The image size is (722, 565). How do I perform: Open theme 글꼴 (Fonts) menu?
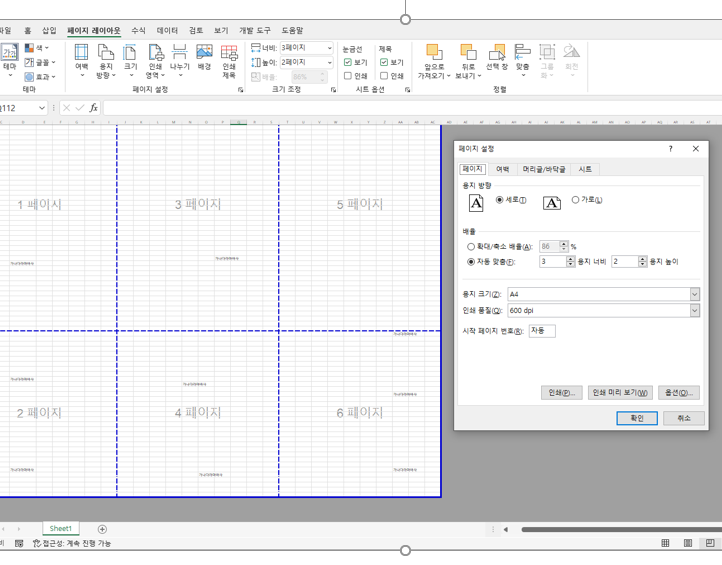pos(40,62)
